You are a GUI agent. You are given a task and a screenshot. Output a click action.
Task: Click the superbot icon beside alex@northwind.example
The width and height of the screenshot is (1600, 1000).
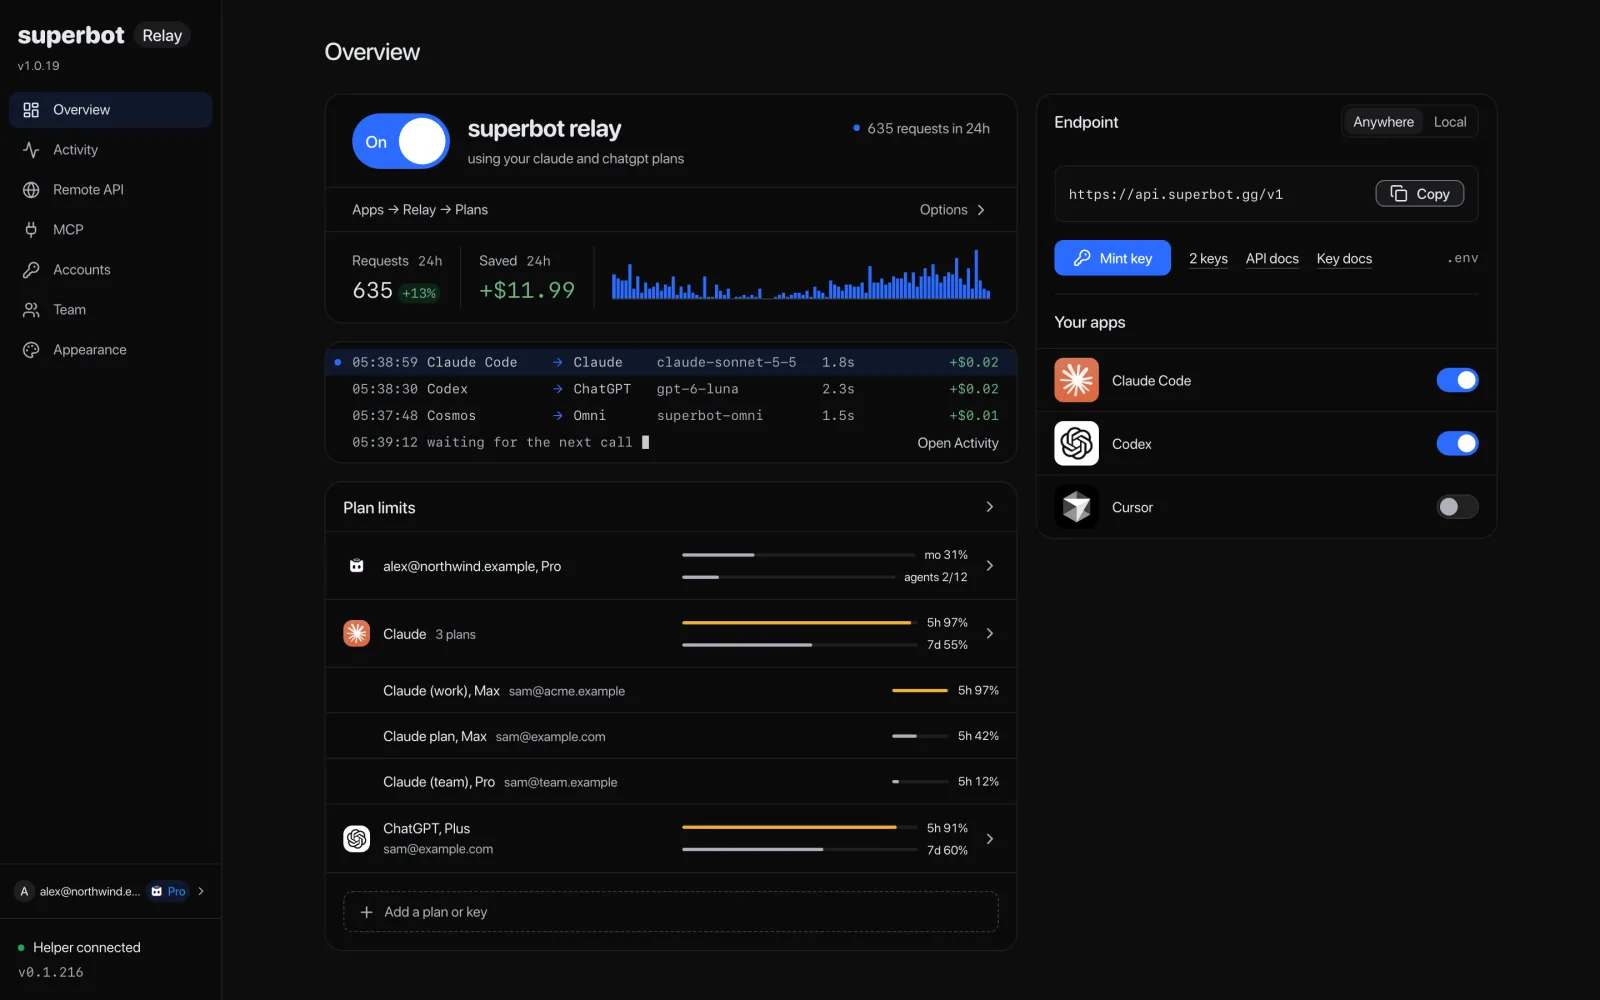point(356,566)
